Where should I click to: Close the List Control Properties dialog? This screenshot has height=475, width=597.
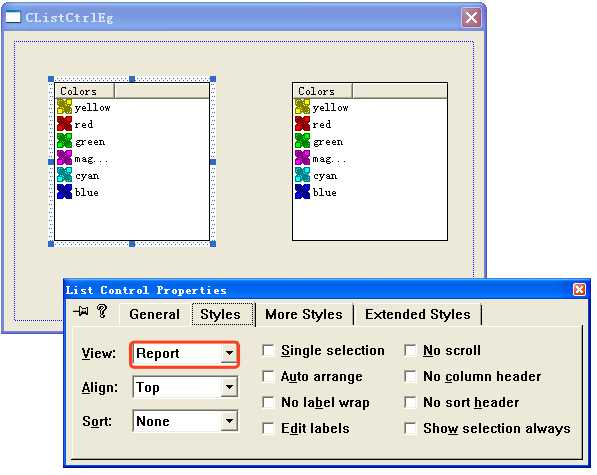click(x=579, y=290)
